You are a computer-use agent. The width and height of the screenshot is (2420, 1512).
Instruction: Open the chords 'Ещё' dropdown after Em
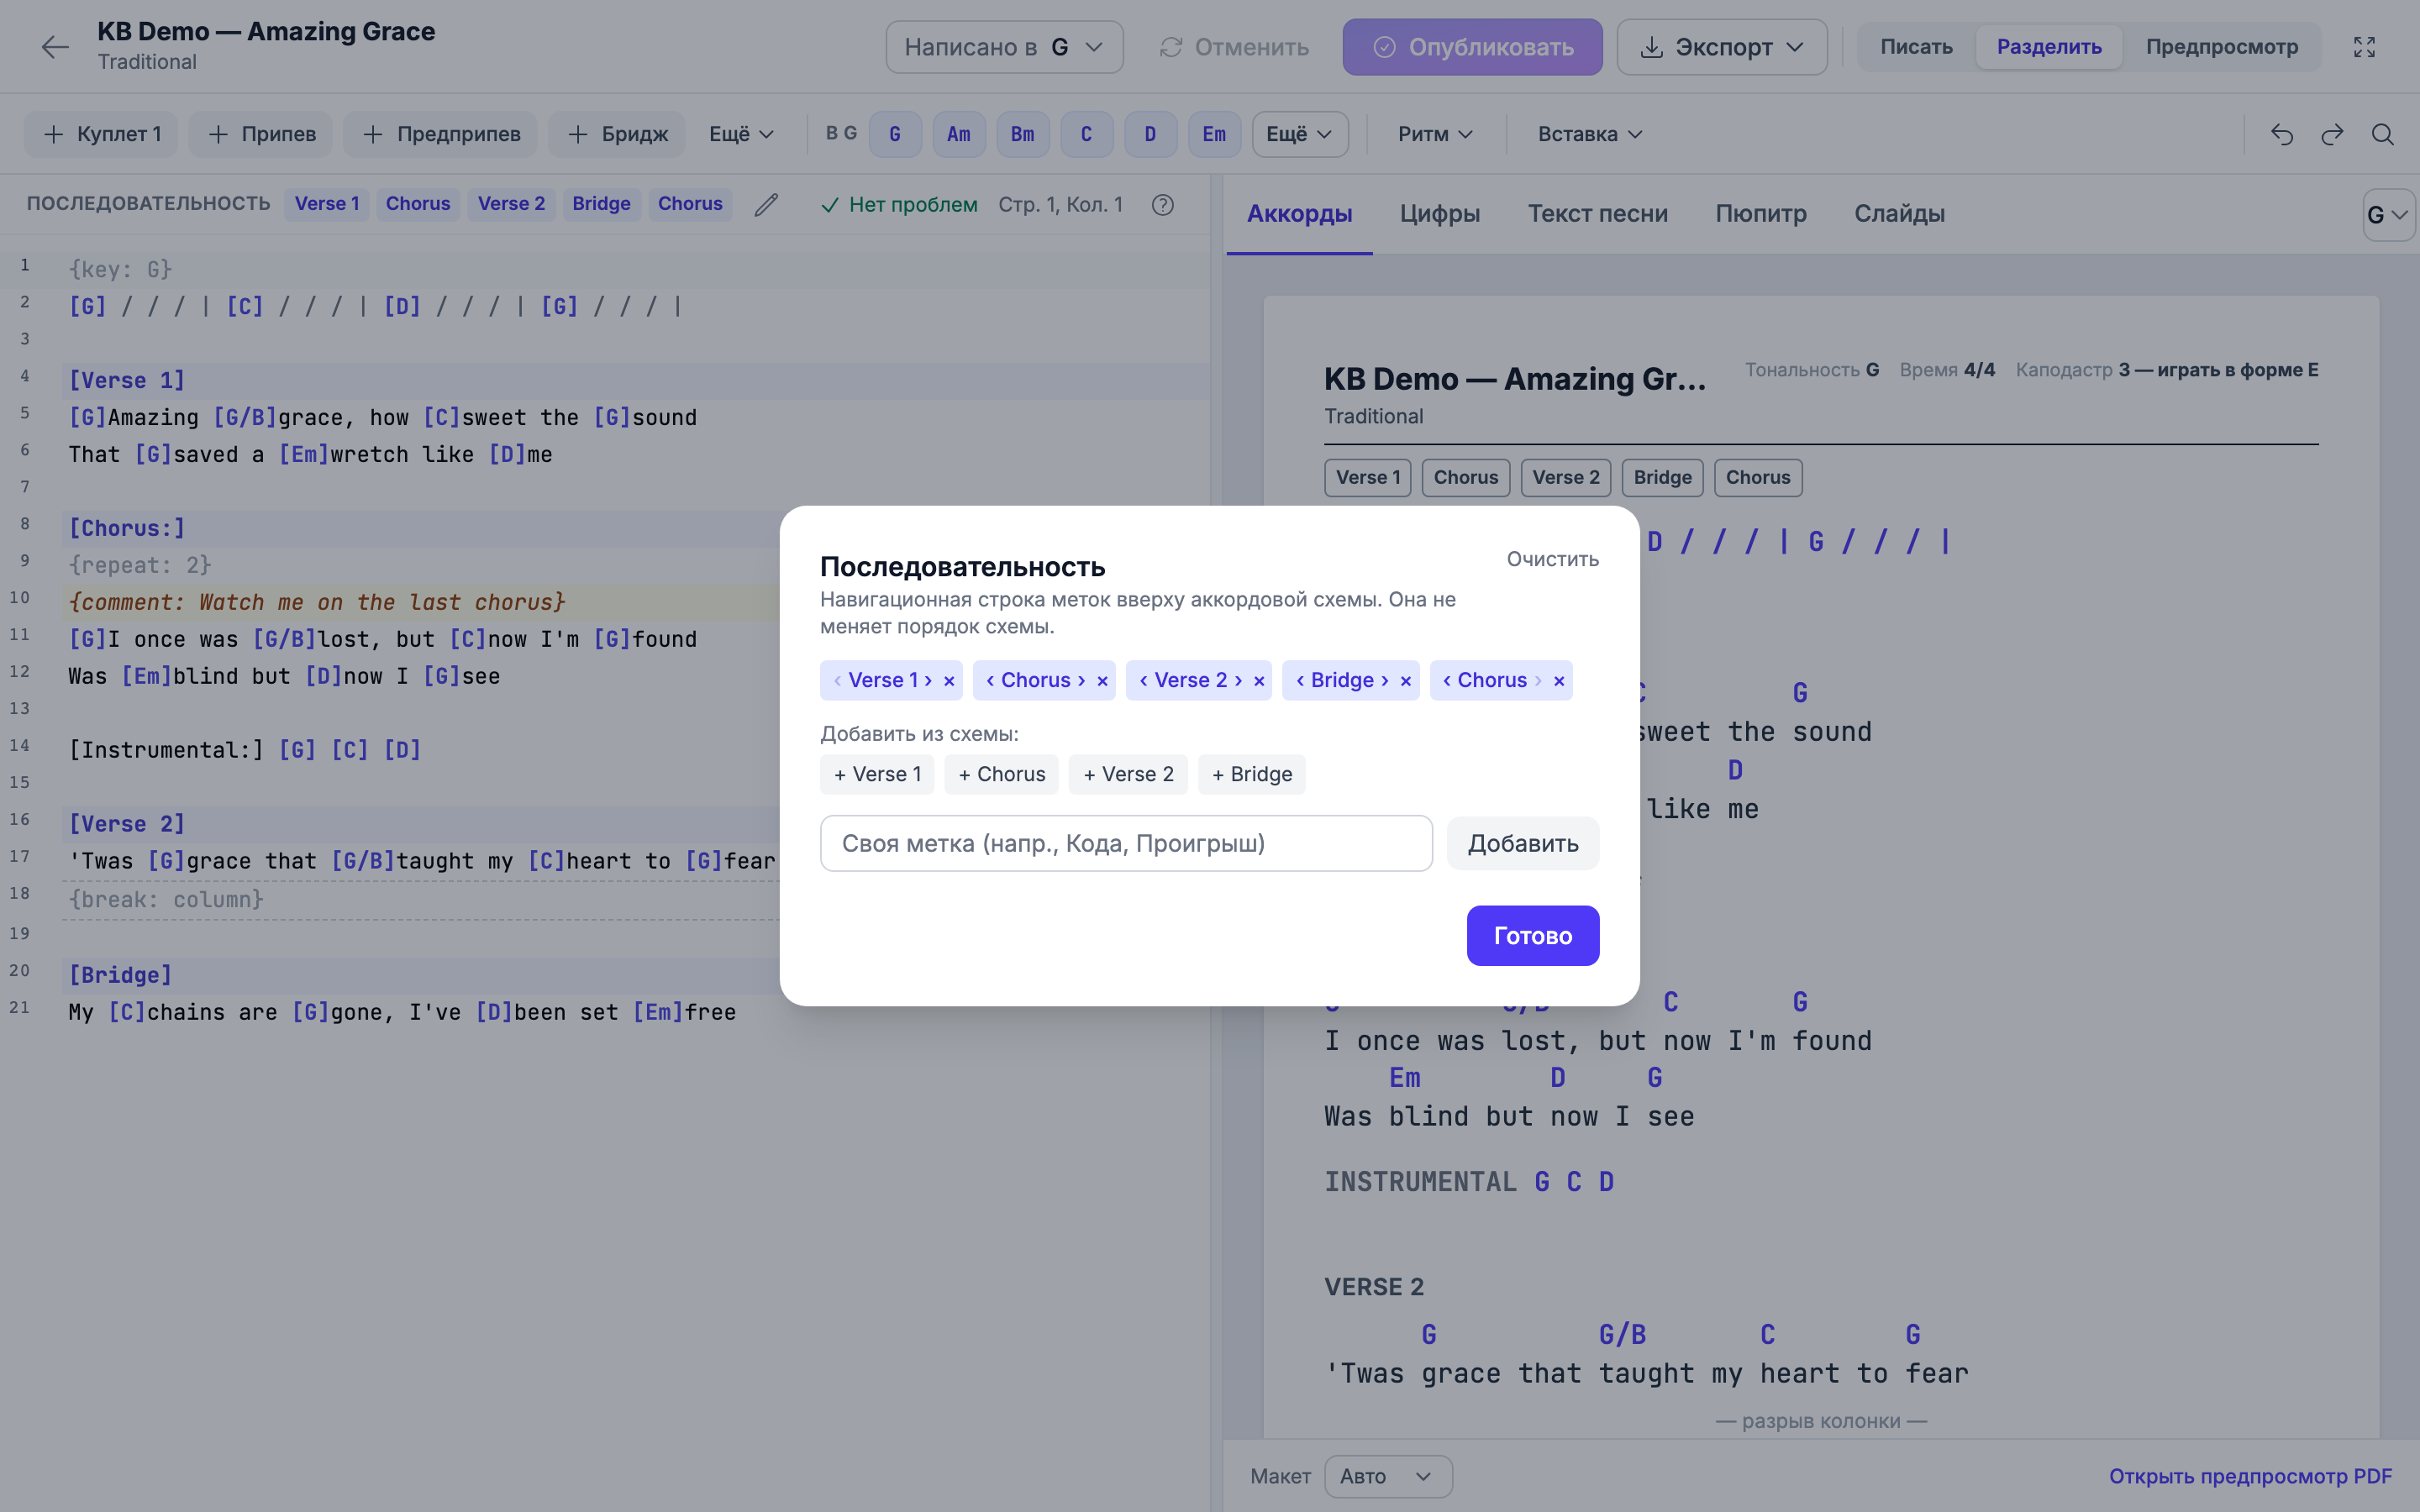click(x=1299, y=134)
